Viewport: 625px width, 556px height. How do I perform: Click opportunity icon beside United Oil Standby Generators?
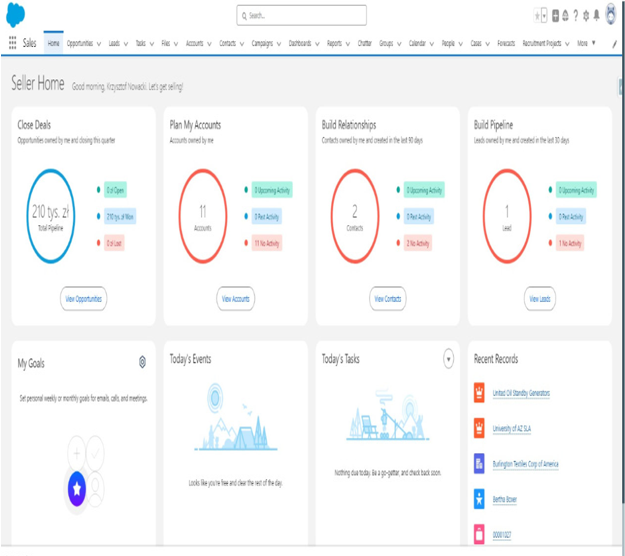(x=479, y=393)
